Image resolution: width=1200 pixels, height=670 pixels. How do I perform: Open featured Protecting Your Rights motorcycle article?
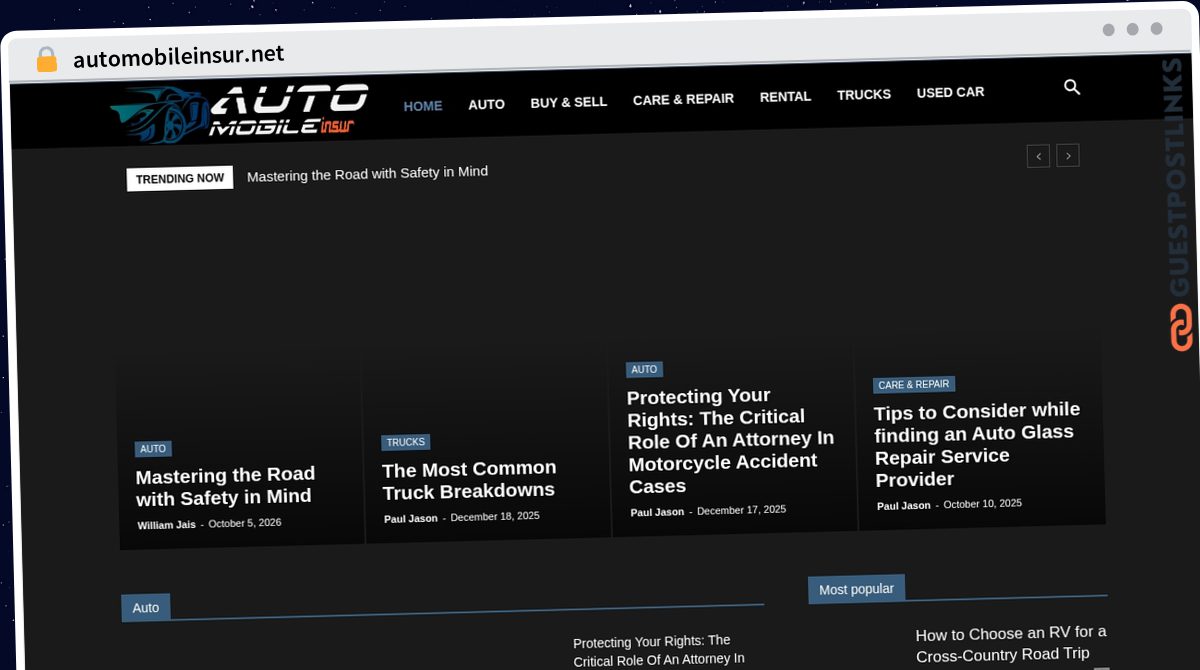click(x=730, y=441)
